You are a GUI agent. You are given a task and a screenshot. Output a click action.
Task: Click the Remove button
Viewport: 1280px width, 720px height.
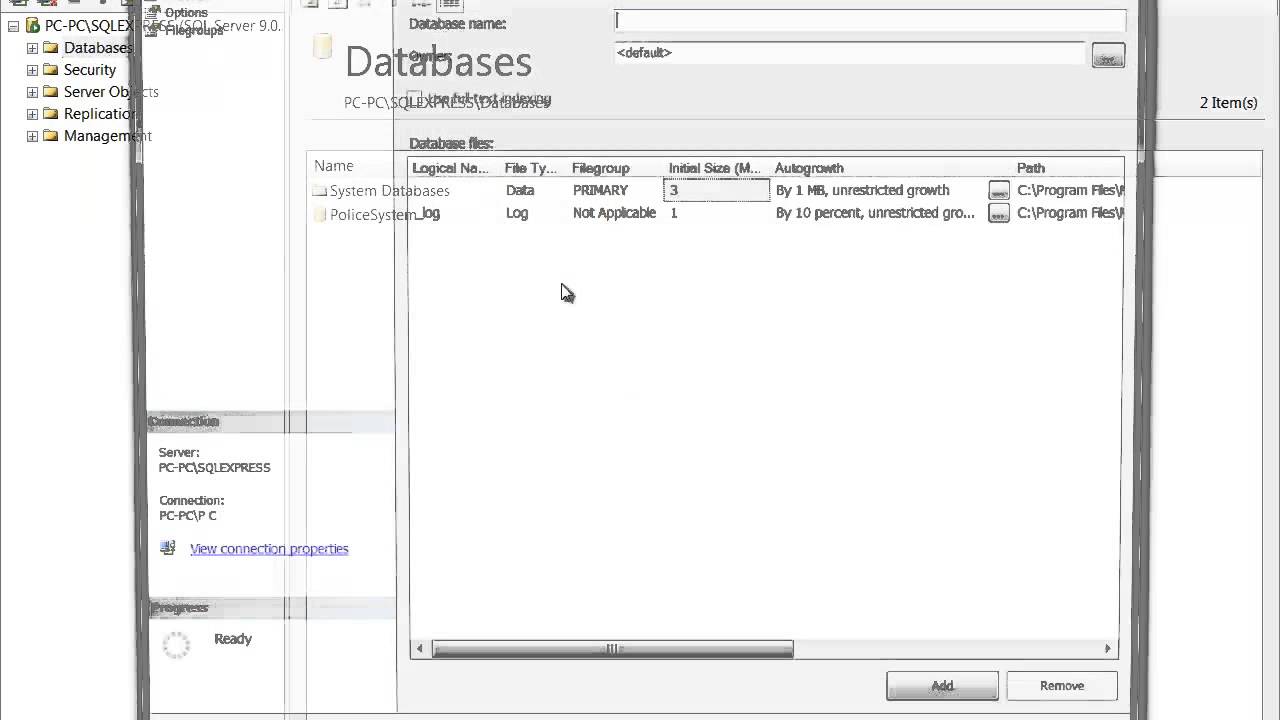[1062, 686]
